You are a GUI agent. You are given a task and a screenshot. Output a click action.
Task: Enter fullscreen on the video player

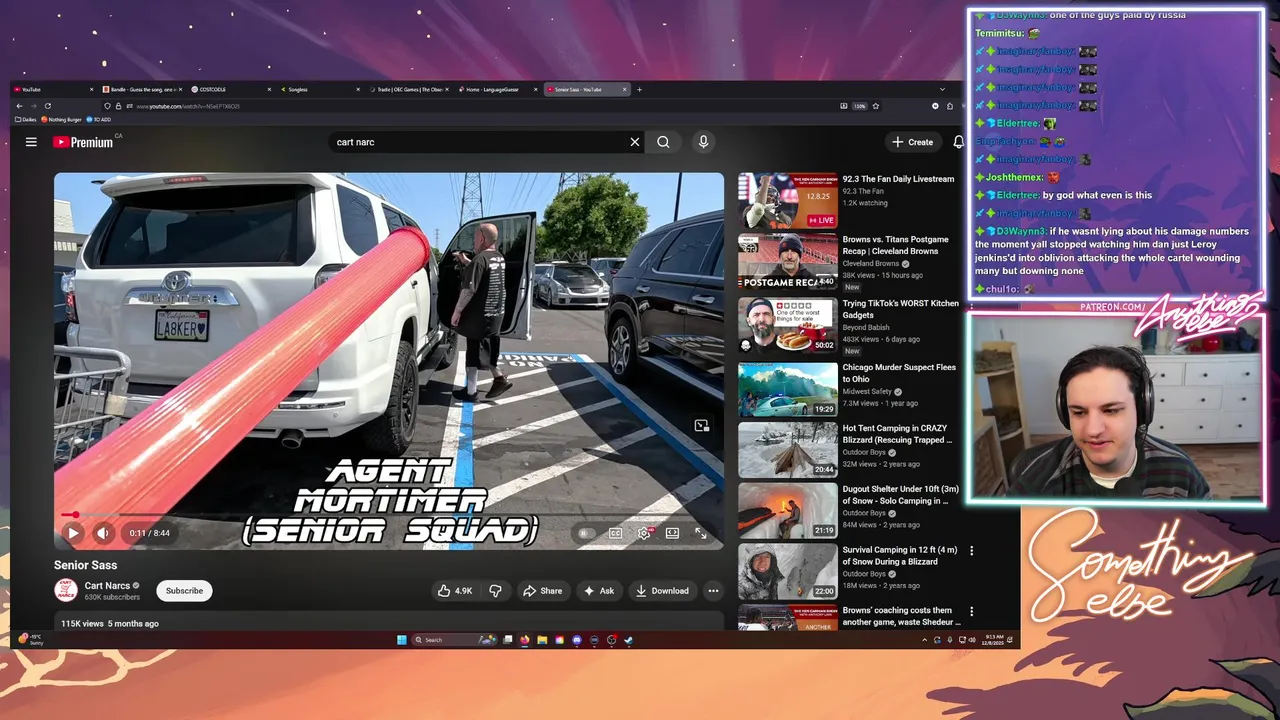click(701, 533)
